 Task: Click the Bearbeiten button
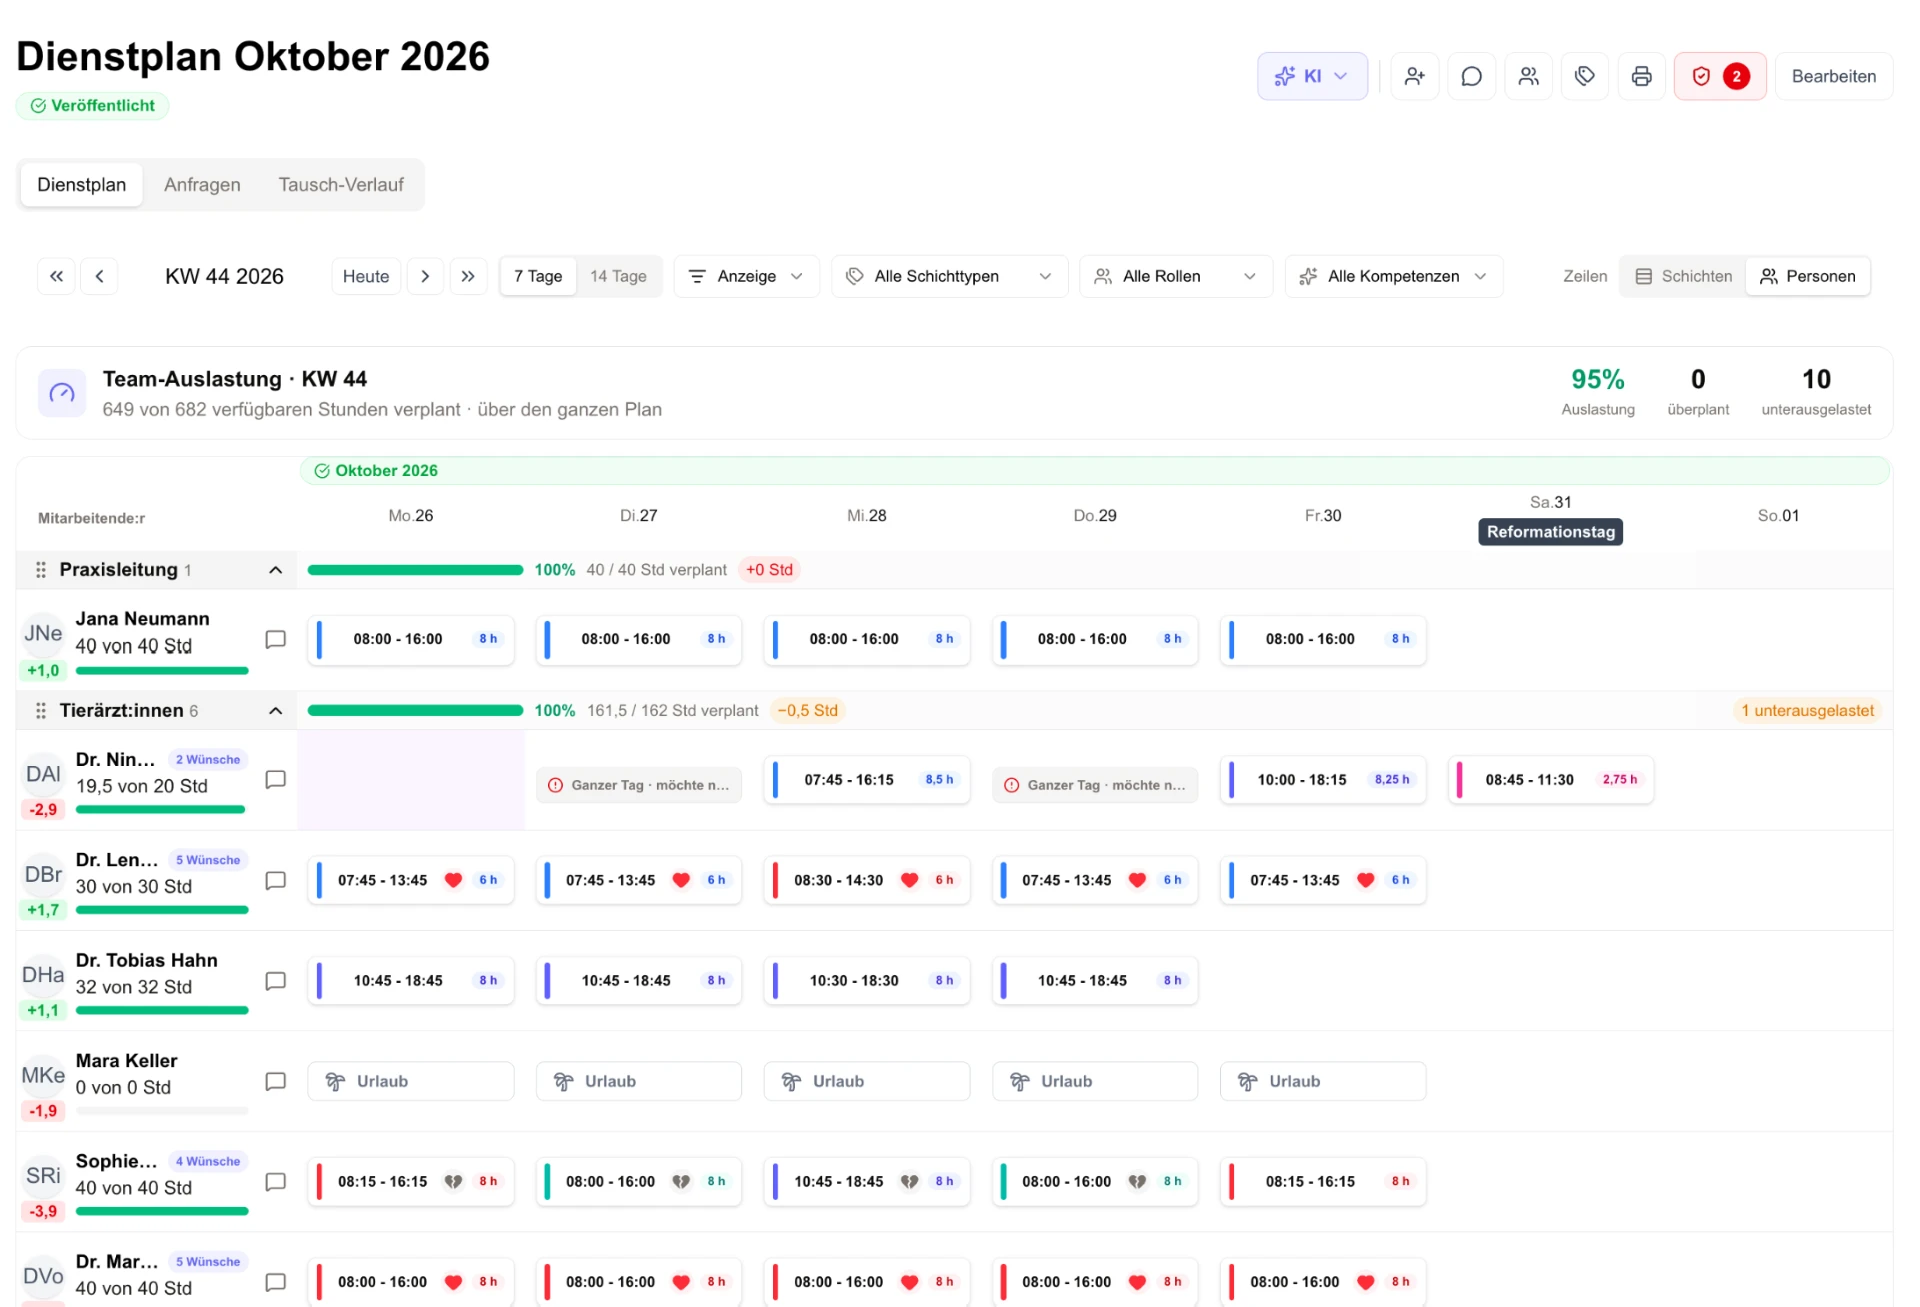1833,76
